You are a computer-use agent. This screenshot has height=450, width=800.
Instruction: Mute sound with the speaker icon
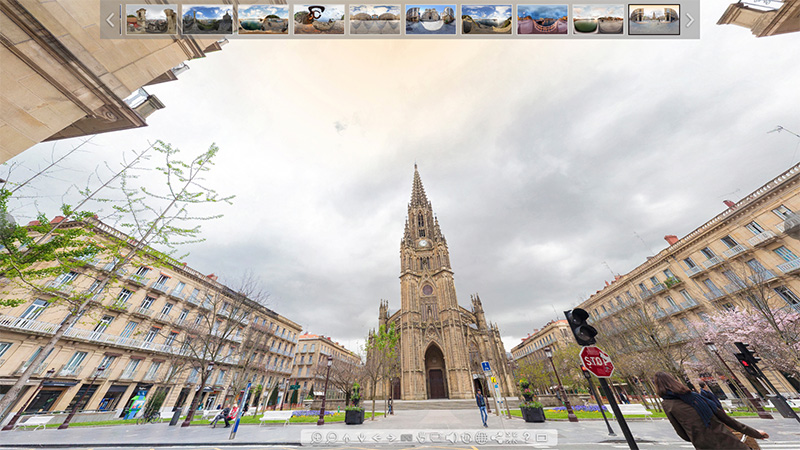(x=451, y=438)
